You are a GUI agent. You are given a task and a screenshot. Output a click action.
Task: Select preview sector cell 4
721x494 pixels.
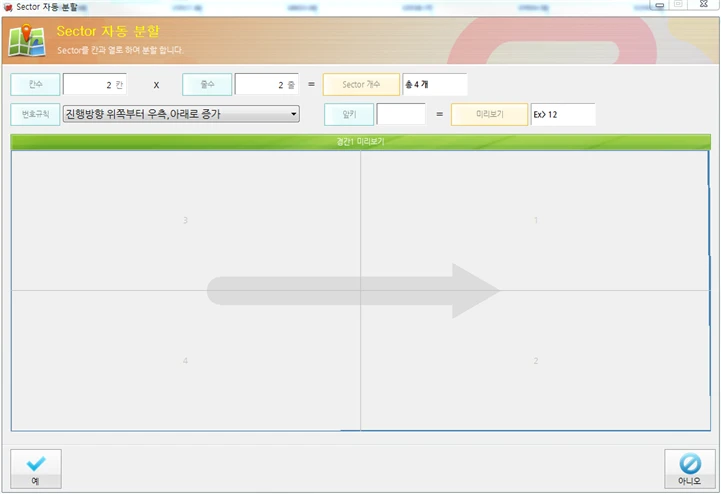click(x=186, y=361)
